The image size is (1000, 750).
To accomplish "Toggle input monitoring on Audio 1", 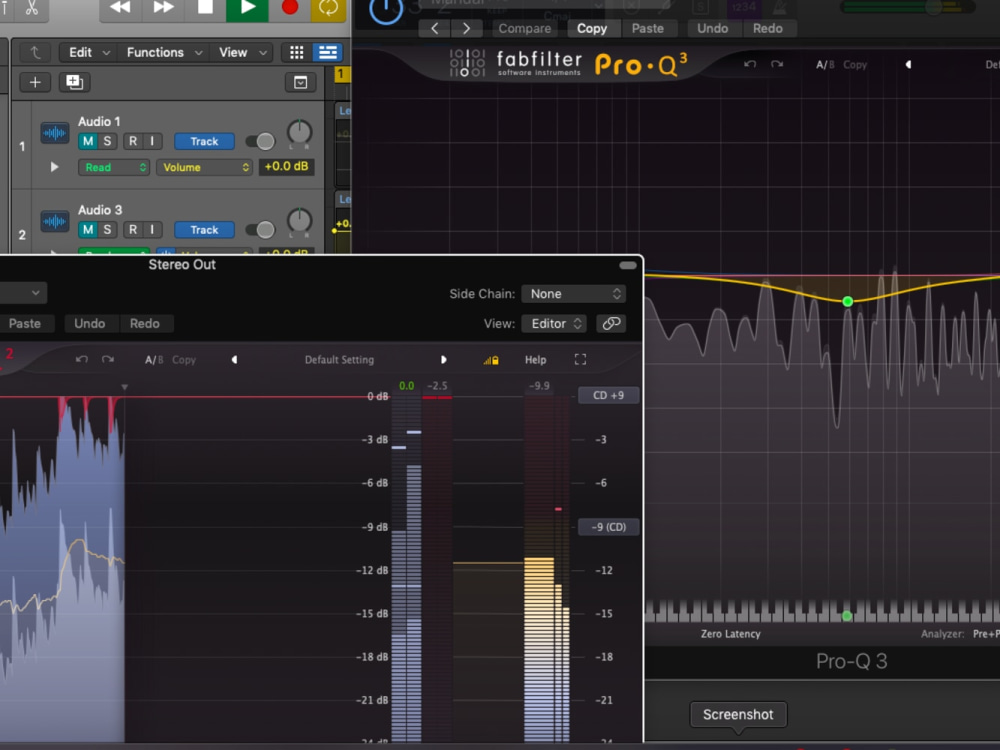I will point(152,141).
